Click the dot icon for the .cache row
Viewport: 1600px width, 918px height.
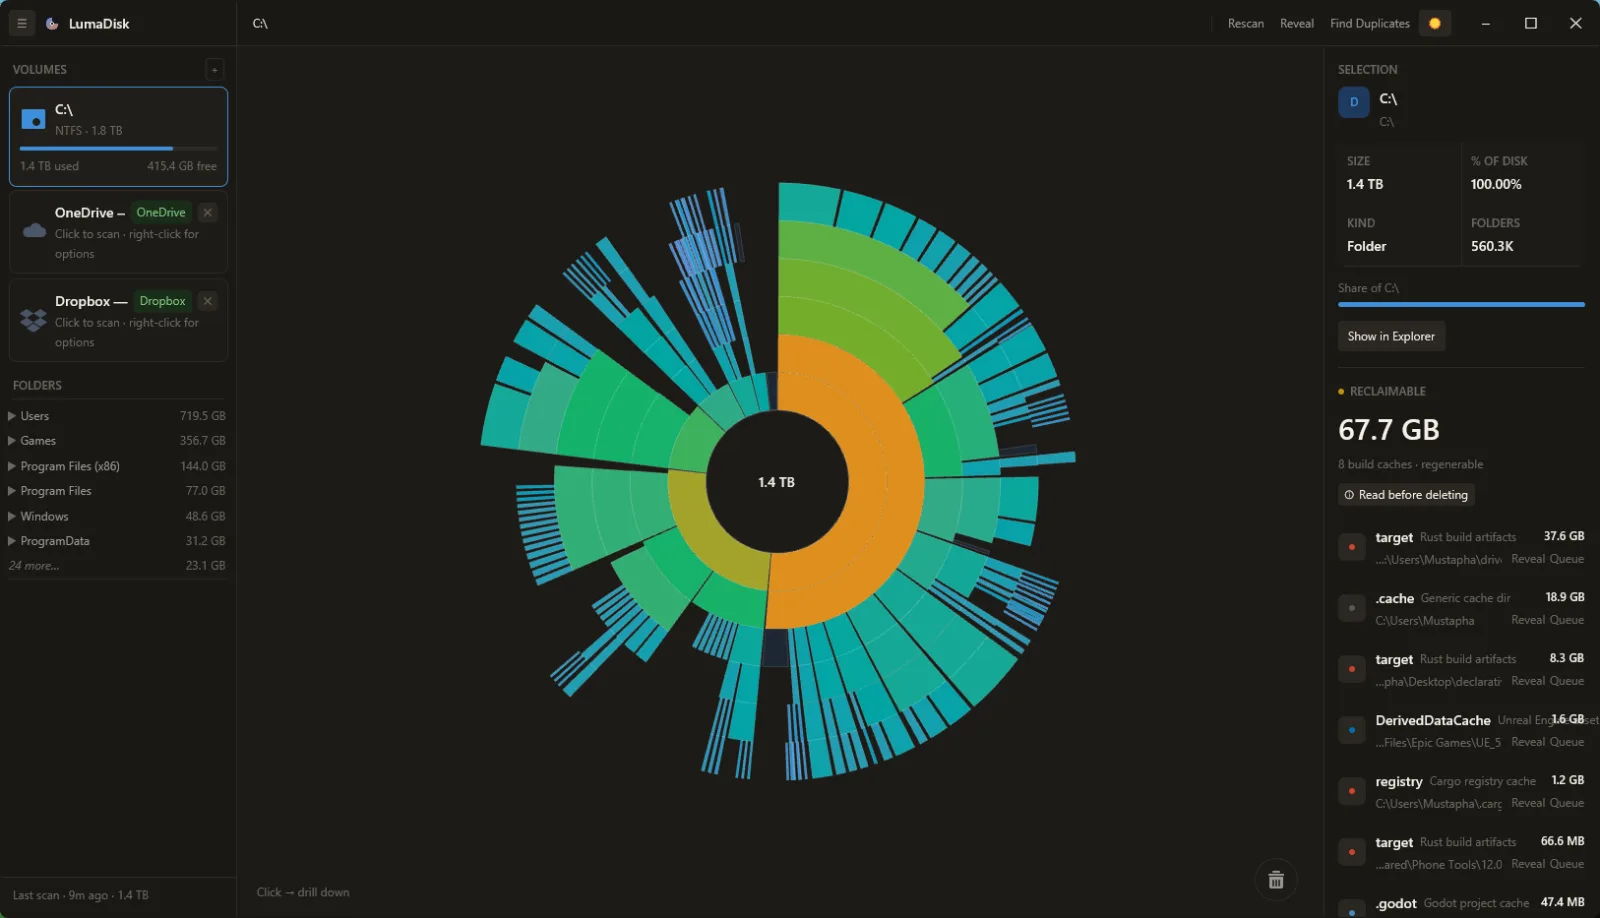pyautogui.click(x=1352, y=608)
